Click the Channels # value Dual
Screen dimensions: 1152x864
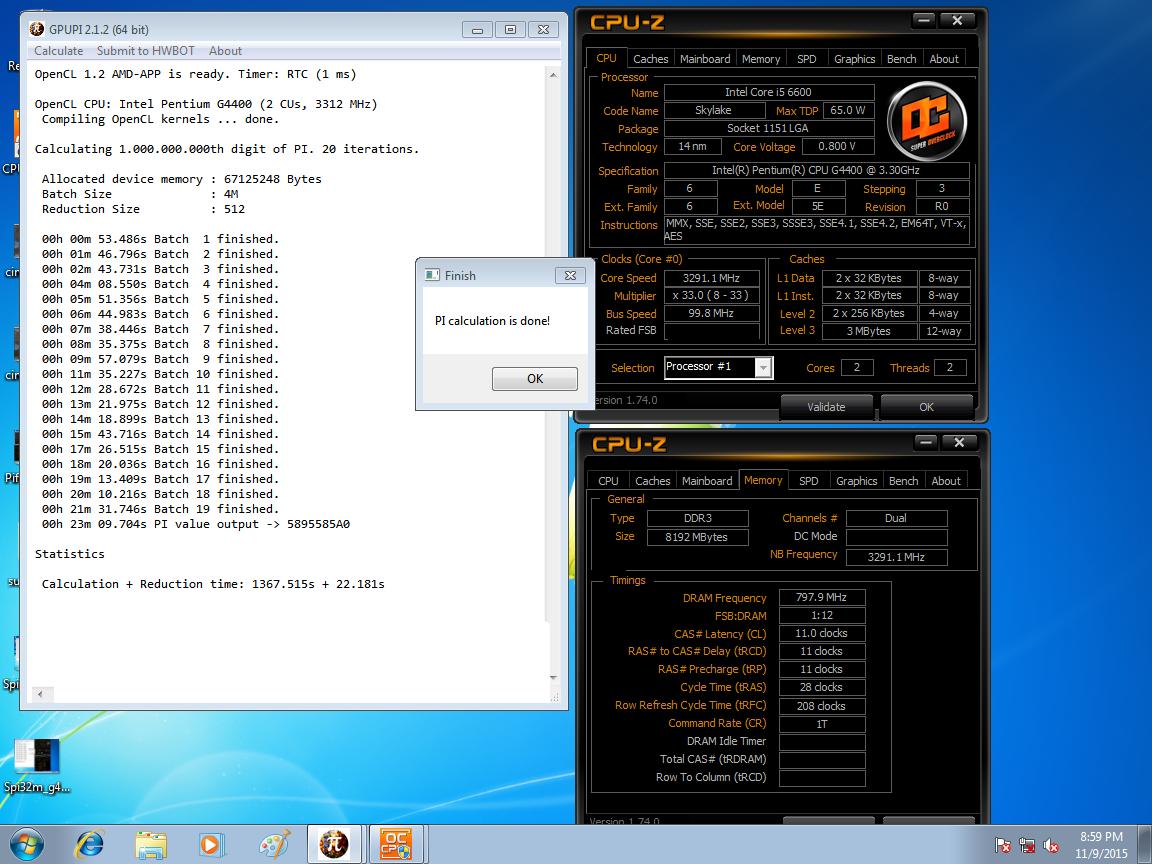[896, 518]
